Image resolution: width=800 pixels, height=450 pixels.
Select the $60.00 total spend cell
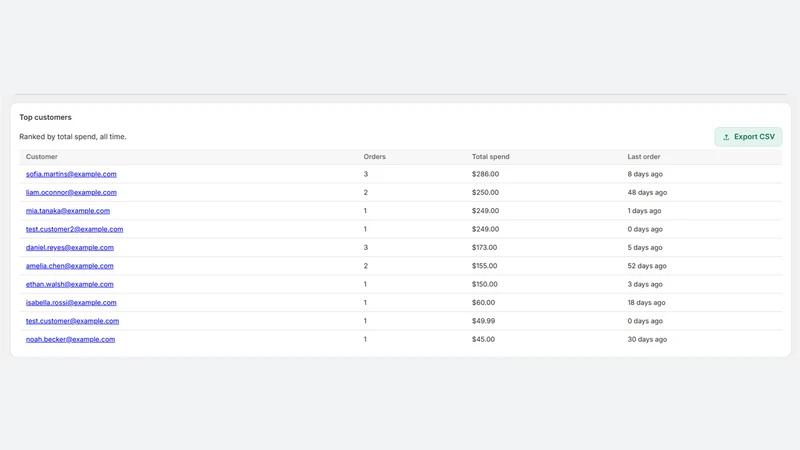[483, 303]
